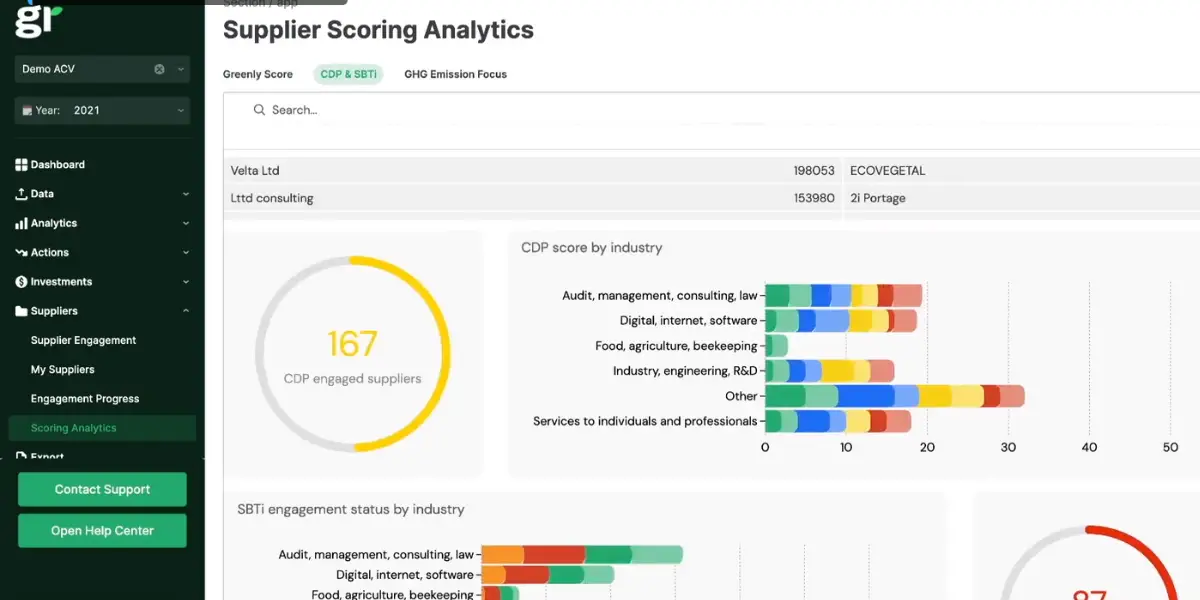Viewport: 1200px width, 600px height.
Task: Click Services to individuals and professionals label
Action: 646,421
